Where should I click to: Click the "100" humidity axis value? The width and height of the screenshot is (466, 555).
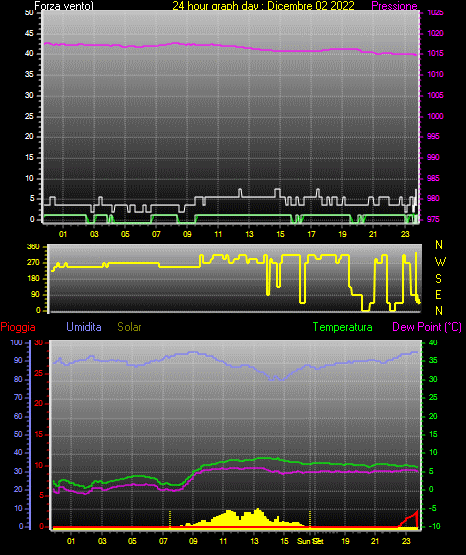16,342
